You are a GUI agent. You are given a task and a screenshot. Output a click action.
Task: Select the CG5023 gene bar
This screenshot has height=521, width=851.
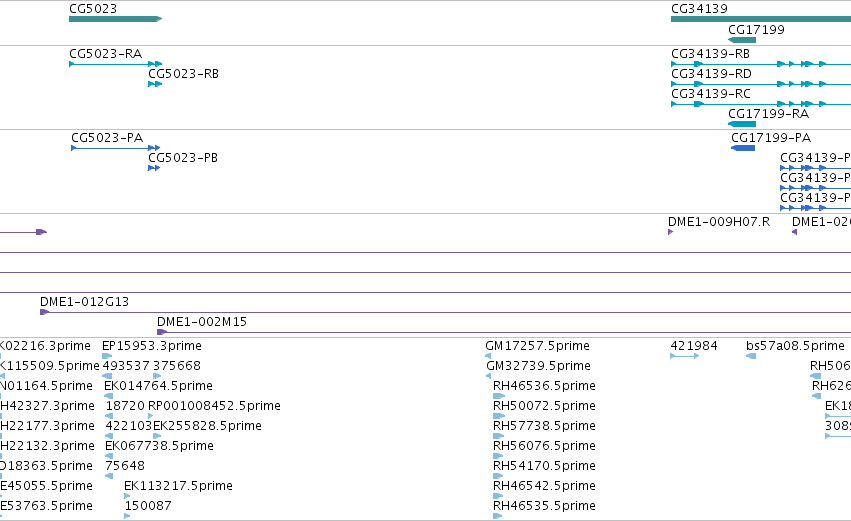tap(116, 19)
